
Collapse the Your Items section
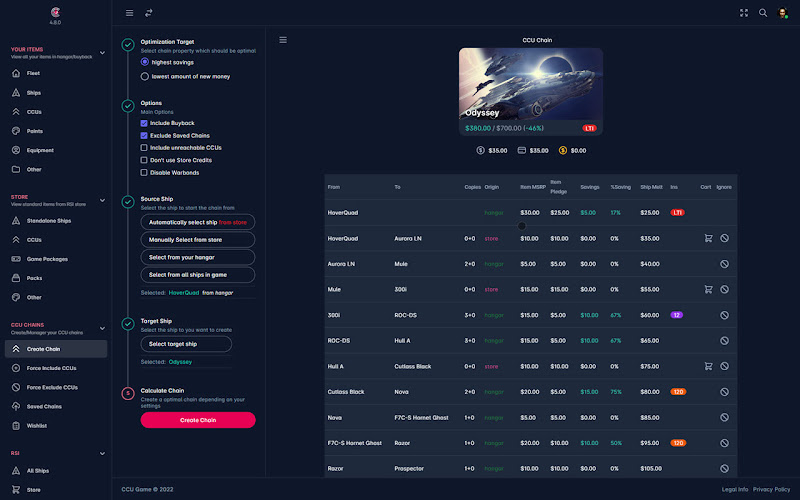coord(102,53)
